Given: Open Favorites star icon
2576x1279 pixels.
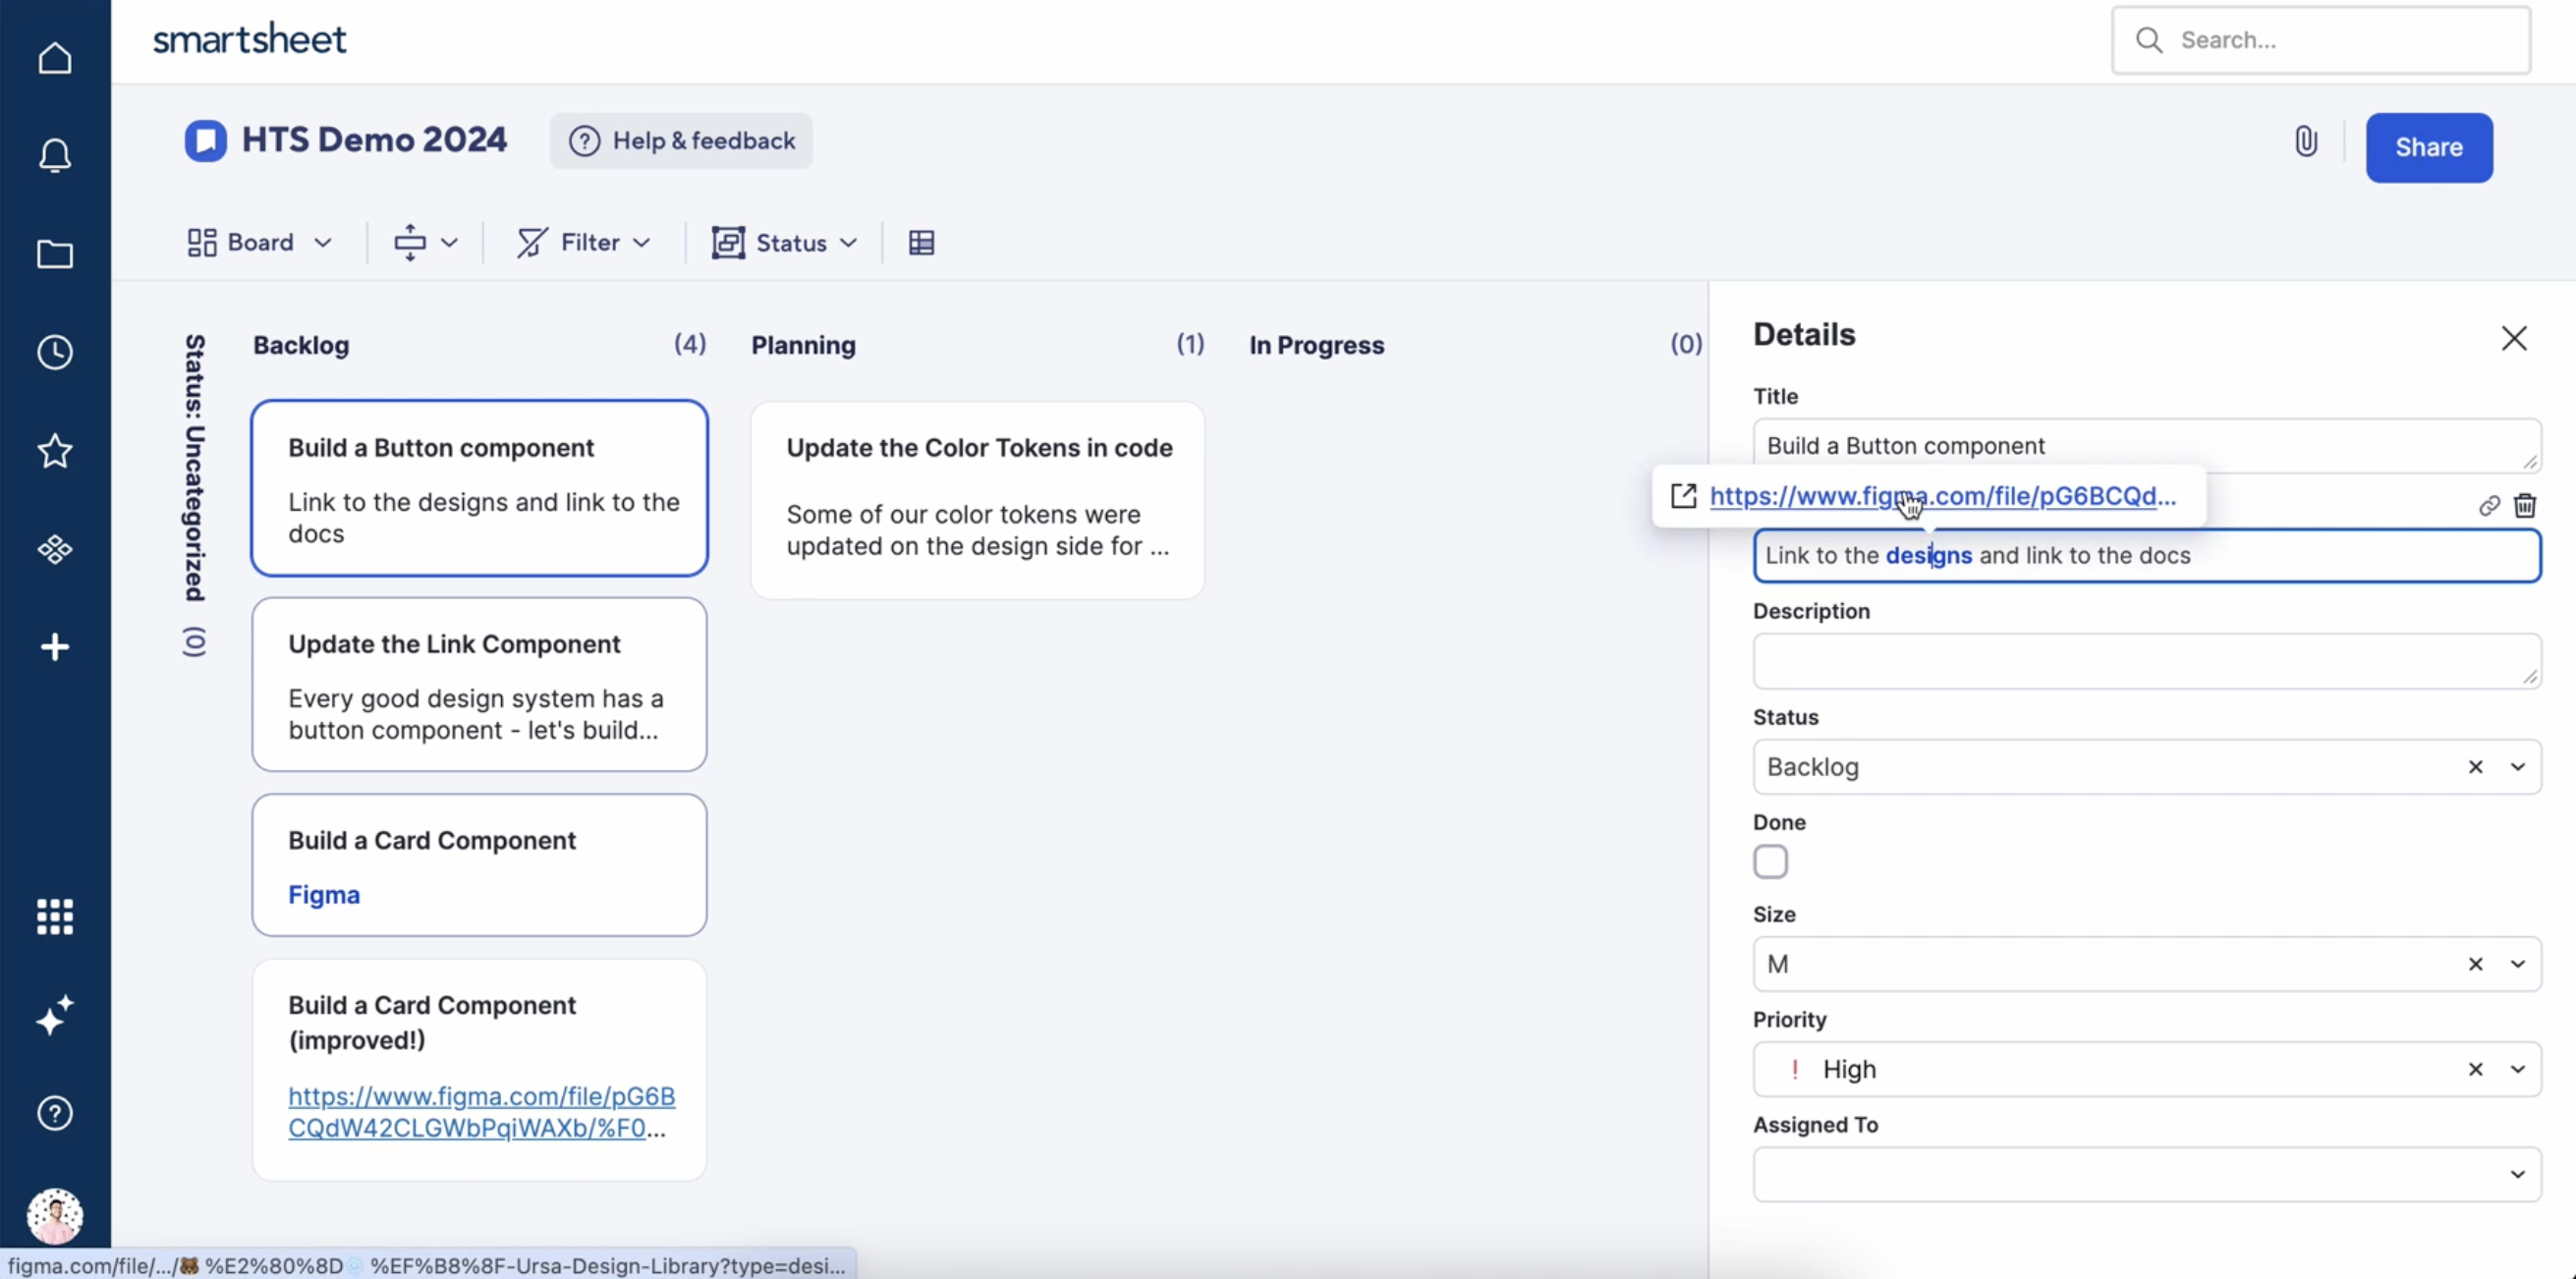Looking at the screenshot, I should coord(55,451).
